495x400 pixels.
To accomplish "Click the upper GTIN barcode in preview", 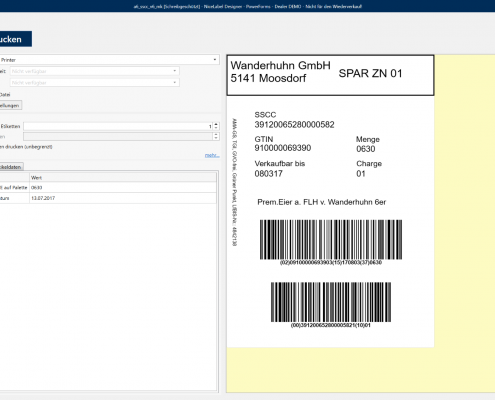I will point(331,240).
